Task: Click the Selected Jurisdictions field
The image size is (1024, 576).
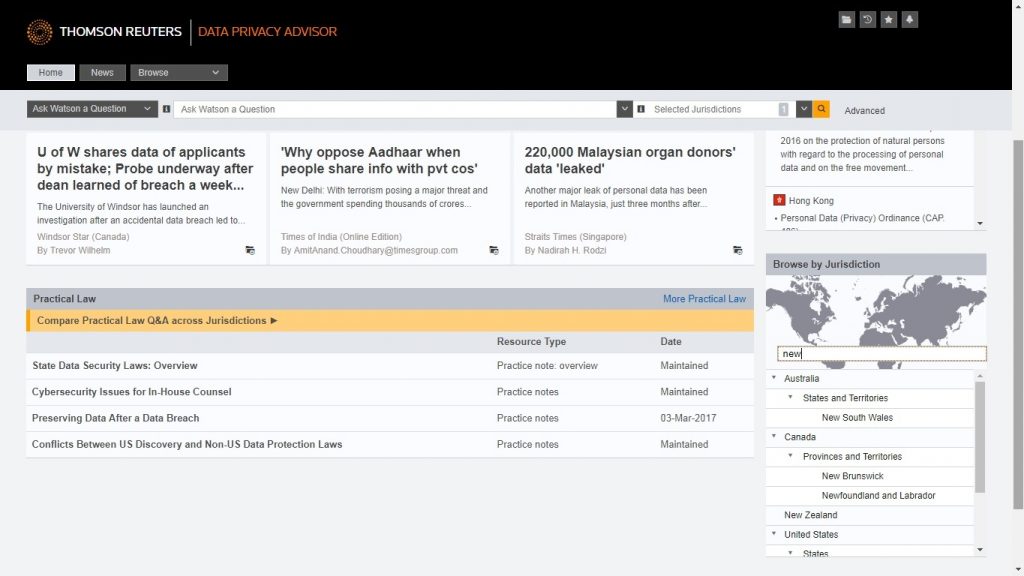Action: coord(714,109)
